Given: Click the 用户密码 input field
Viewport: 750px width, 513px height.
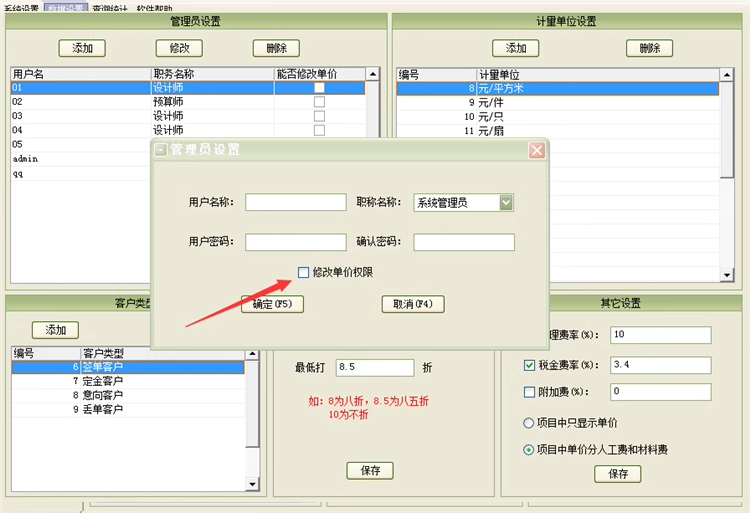Looking at the screenshot, I should (296, 242).
